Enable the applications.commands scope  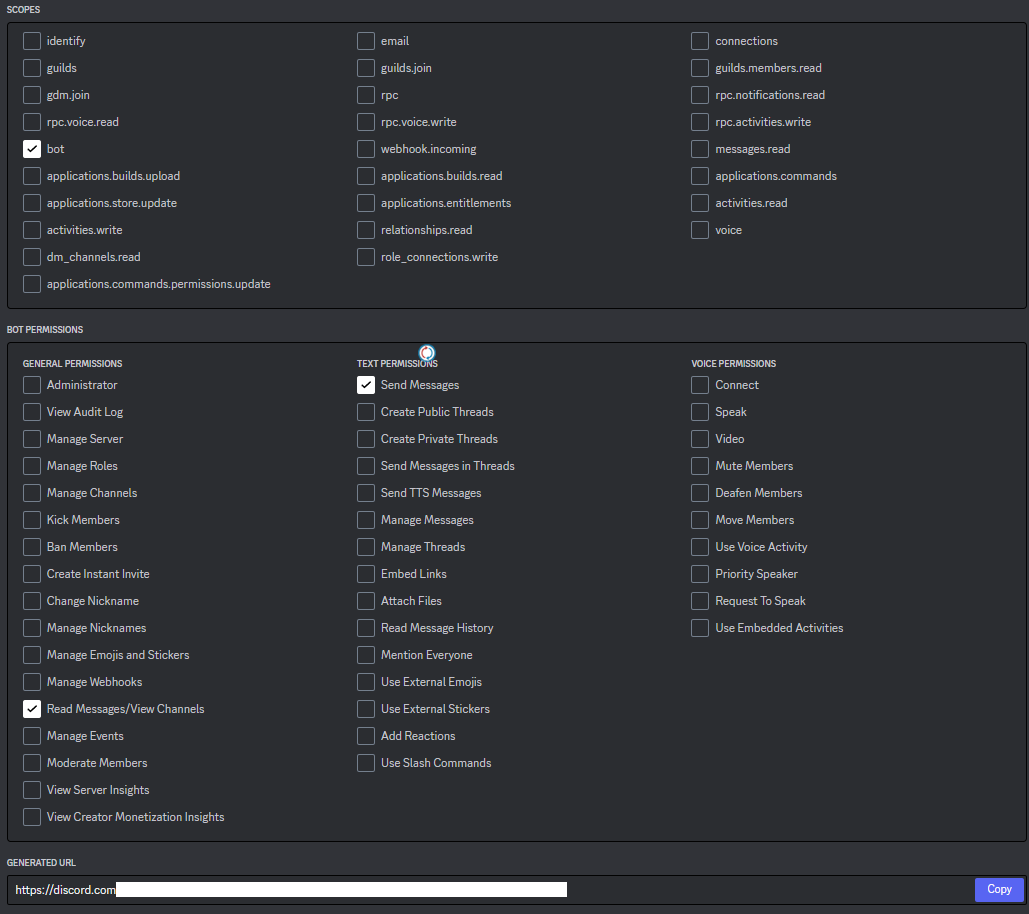coord(700,176)
